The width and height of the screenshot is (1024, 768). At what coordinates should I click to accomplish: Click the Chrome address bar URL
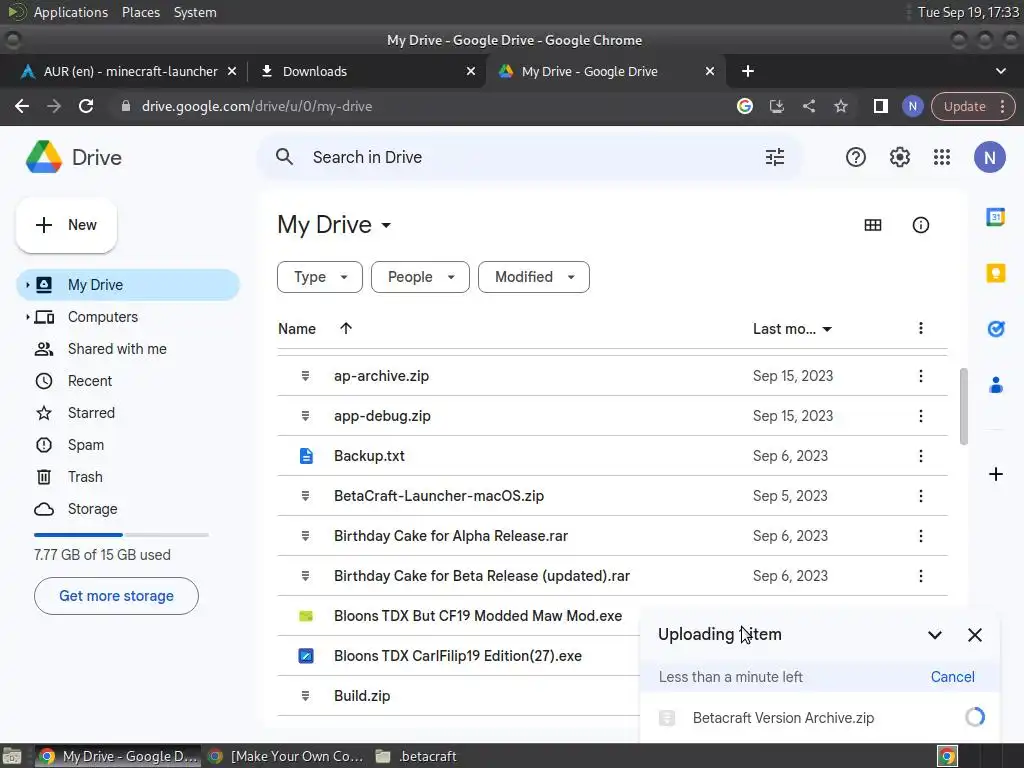(257, 106)
